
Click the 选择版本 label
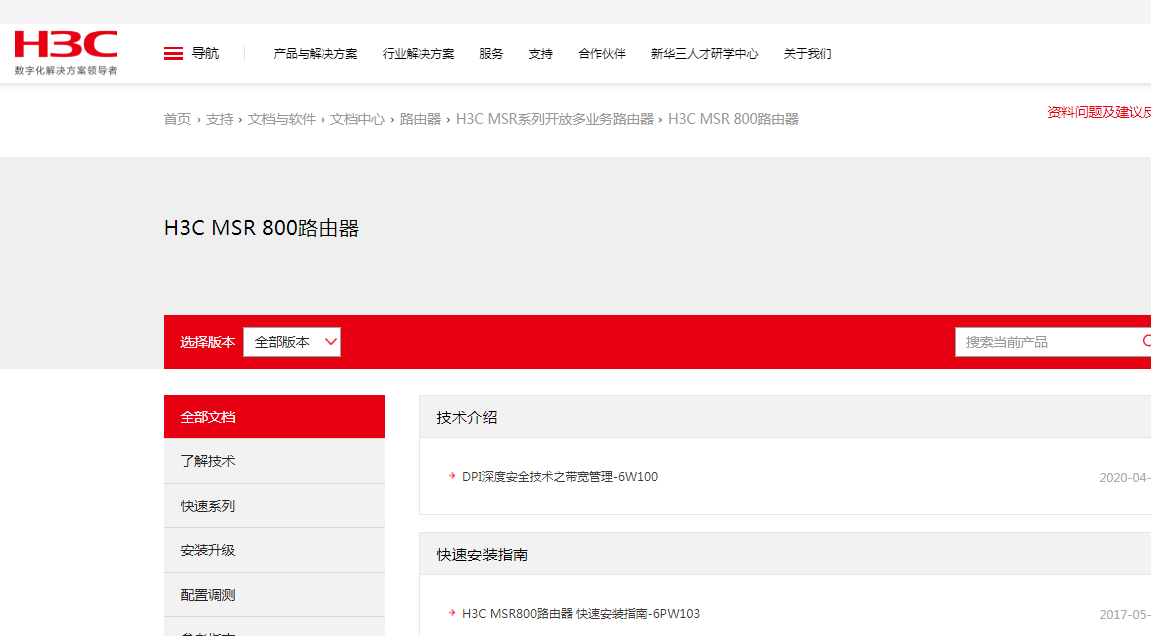(208, 342)
